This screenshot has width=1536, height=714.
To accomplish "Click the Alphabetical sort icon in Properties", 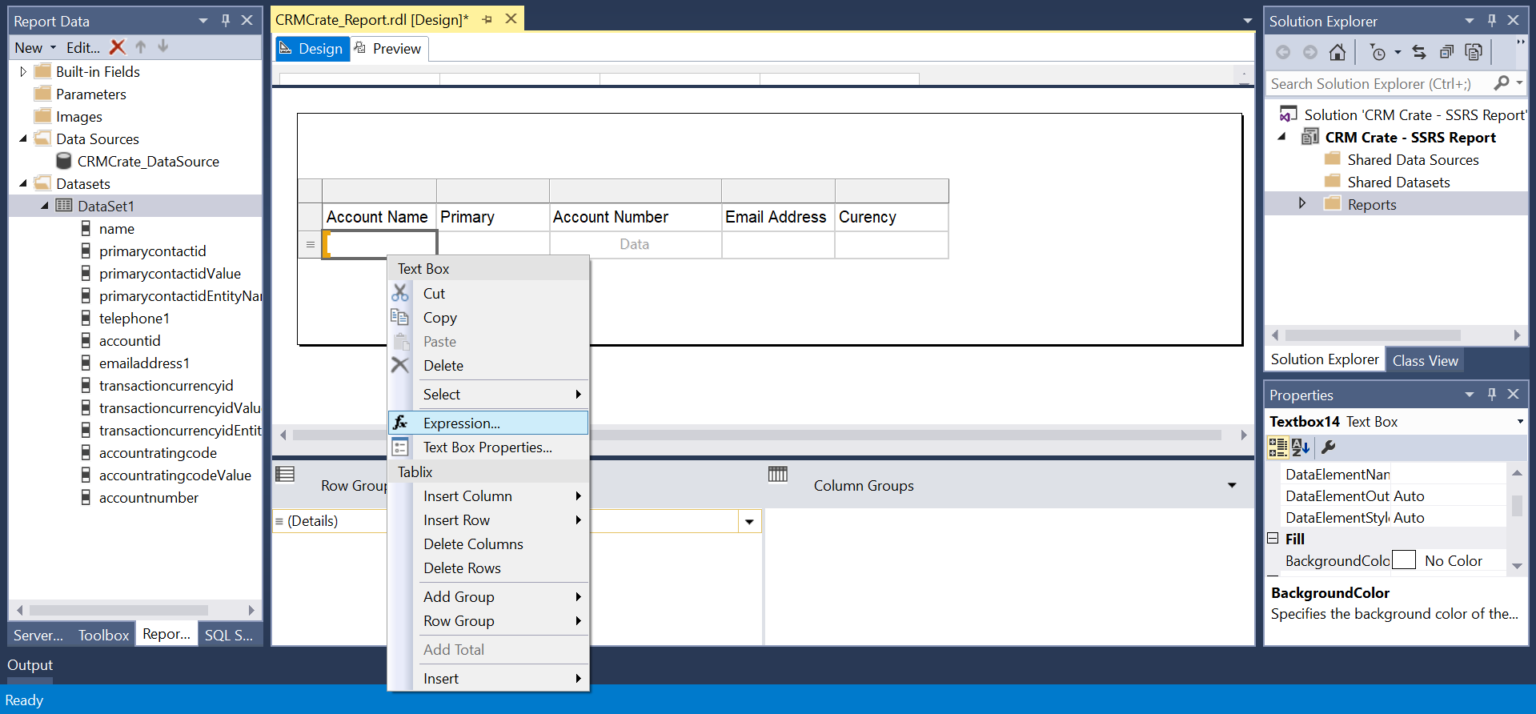I will point(1297,447).
